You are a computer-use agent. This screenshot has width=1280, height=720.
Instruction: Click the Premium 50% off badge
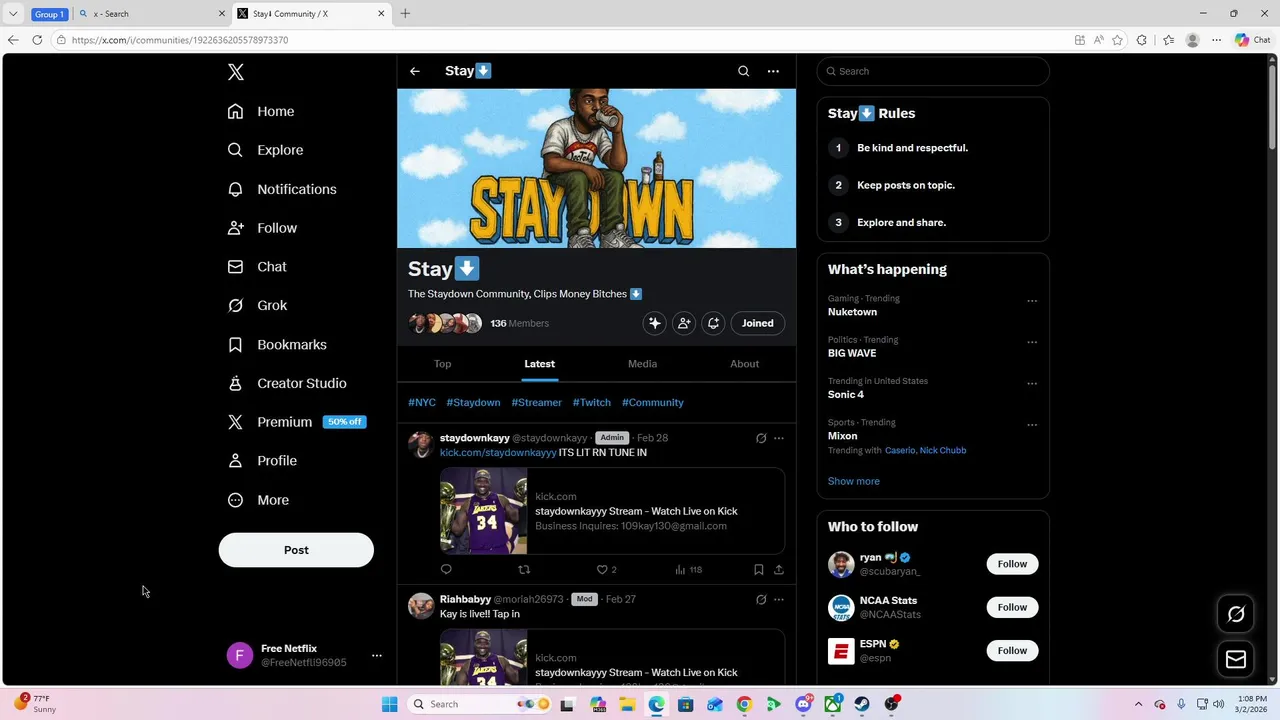[x=345, y=422]
